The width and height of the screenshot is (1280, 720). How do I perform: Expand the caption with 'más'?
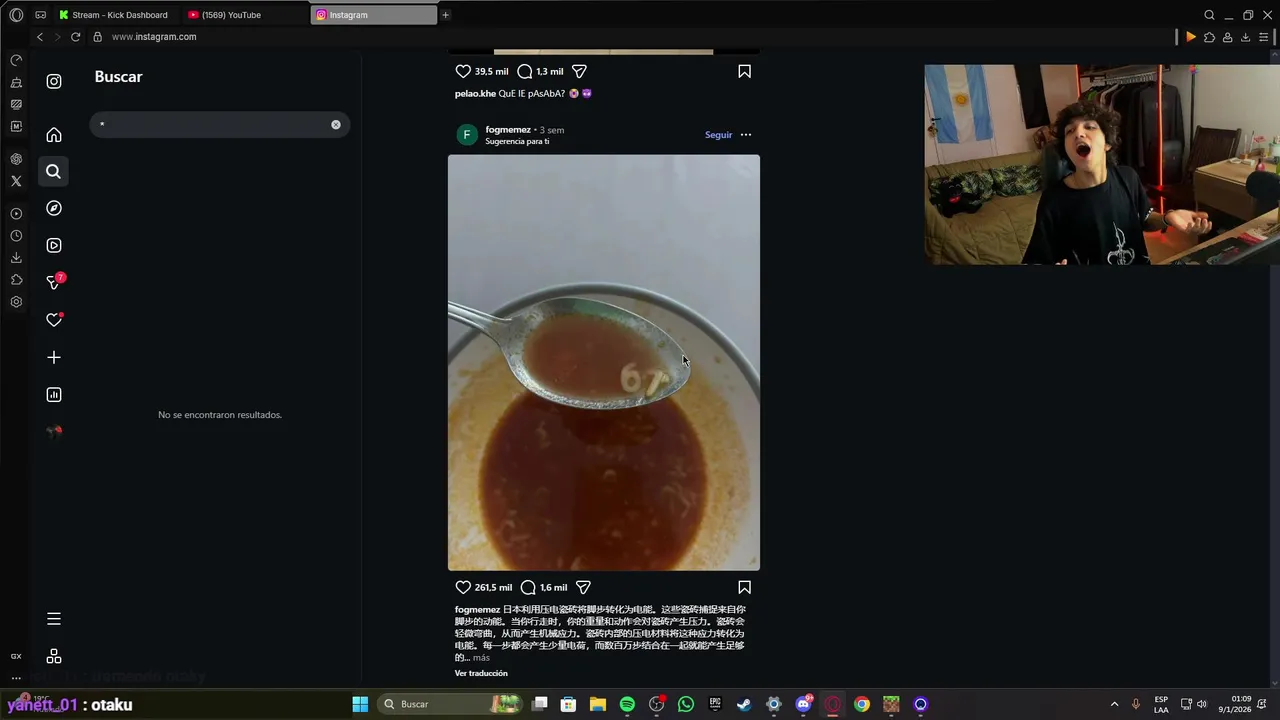pos(481,658)
